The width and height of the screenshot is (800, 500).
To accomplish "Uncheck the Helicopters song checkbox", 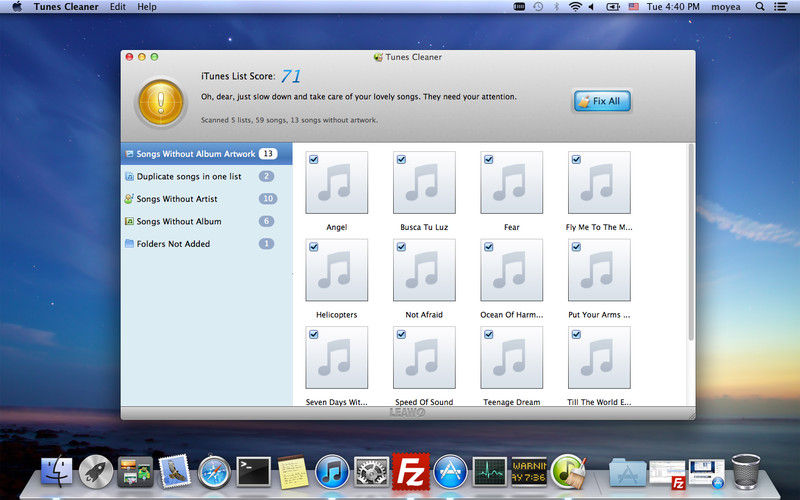I will (x=314, y=247).
